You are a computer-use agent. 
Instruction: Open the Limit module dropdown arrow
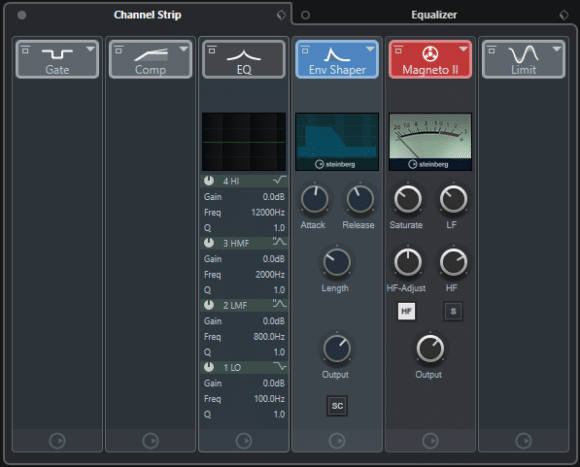556,49
